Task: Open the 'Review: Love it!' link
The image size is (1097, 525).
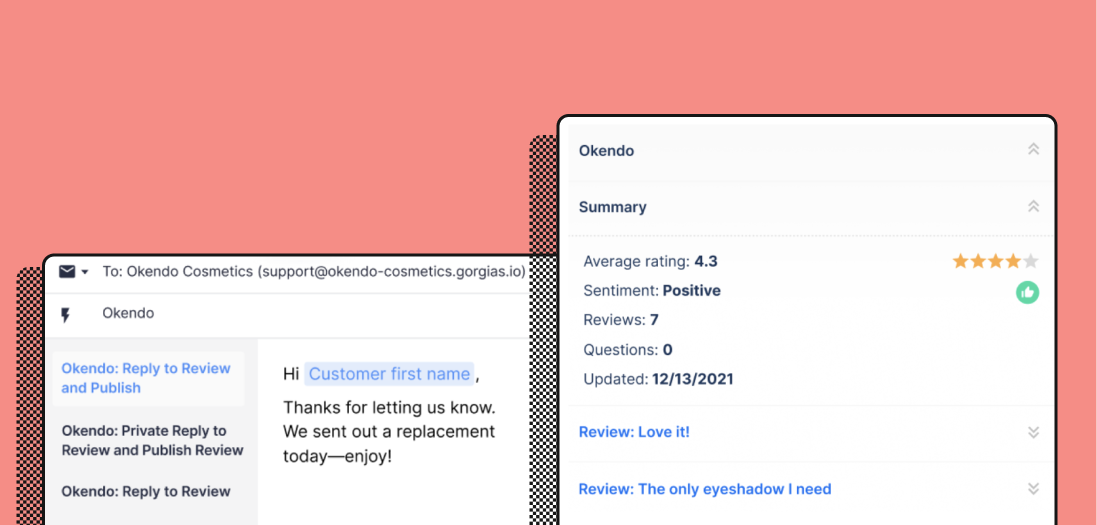Action: [x=634, y=432]
